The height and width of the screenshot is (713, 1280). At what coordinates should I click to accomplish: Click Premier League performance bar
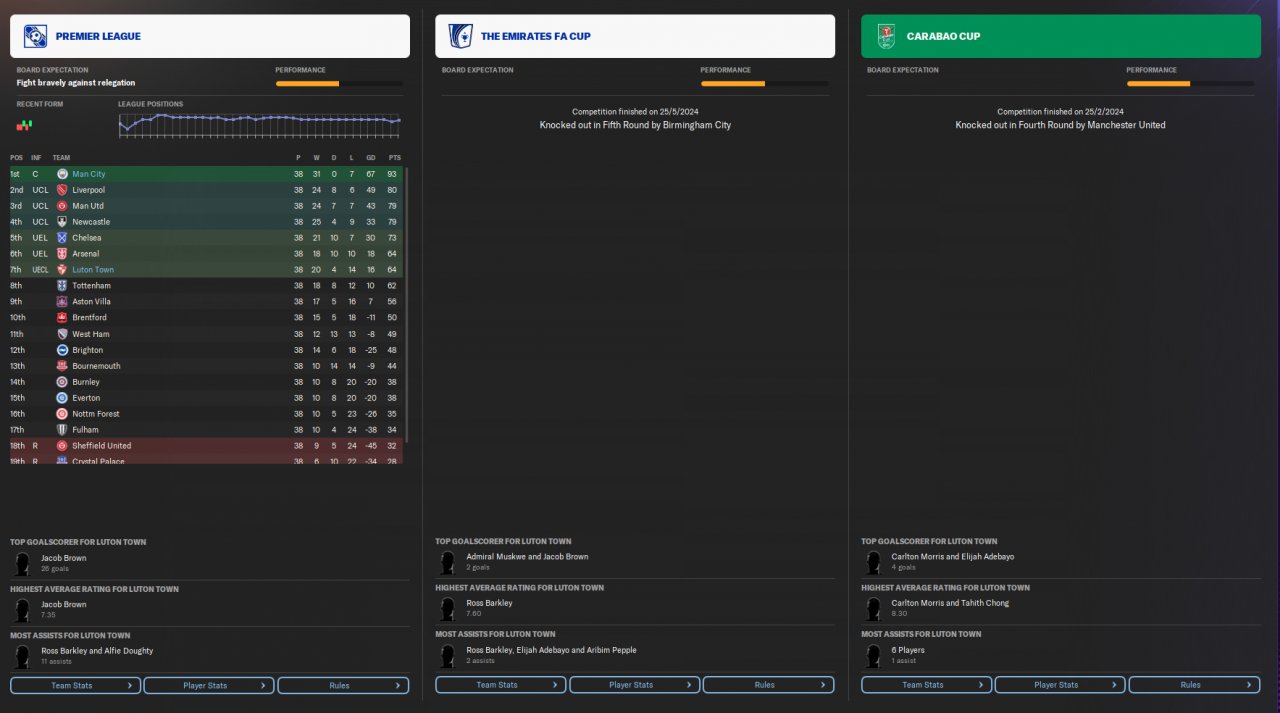340,84
